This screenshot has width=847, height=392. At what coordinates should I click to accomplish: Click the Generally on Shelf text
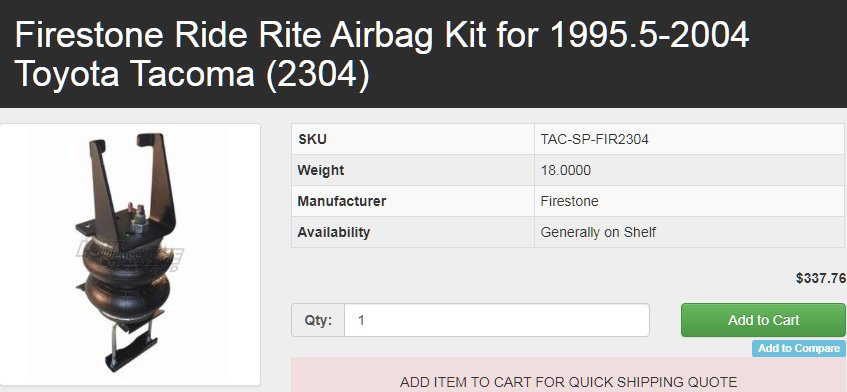tap(598, 232)
